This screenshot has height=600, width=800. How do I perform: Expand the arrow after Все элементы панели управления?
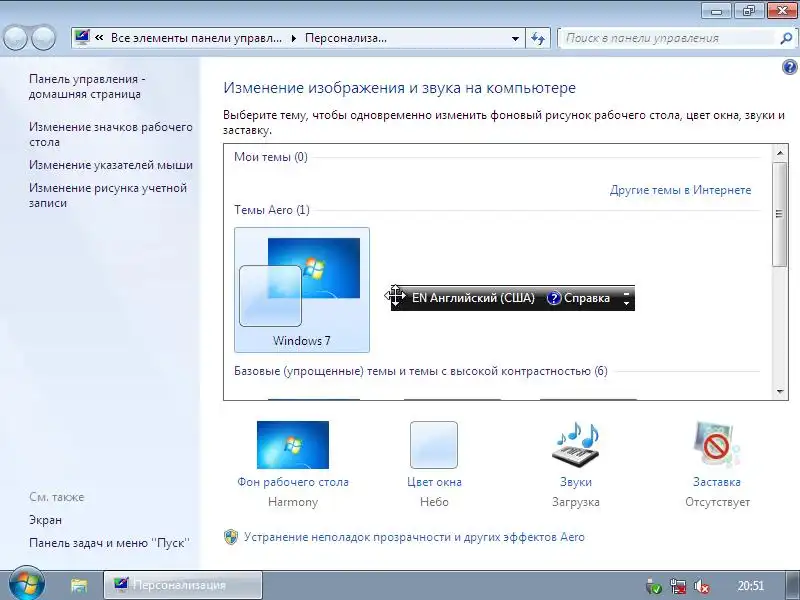pos(293,38)
